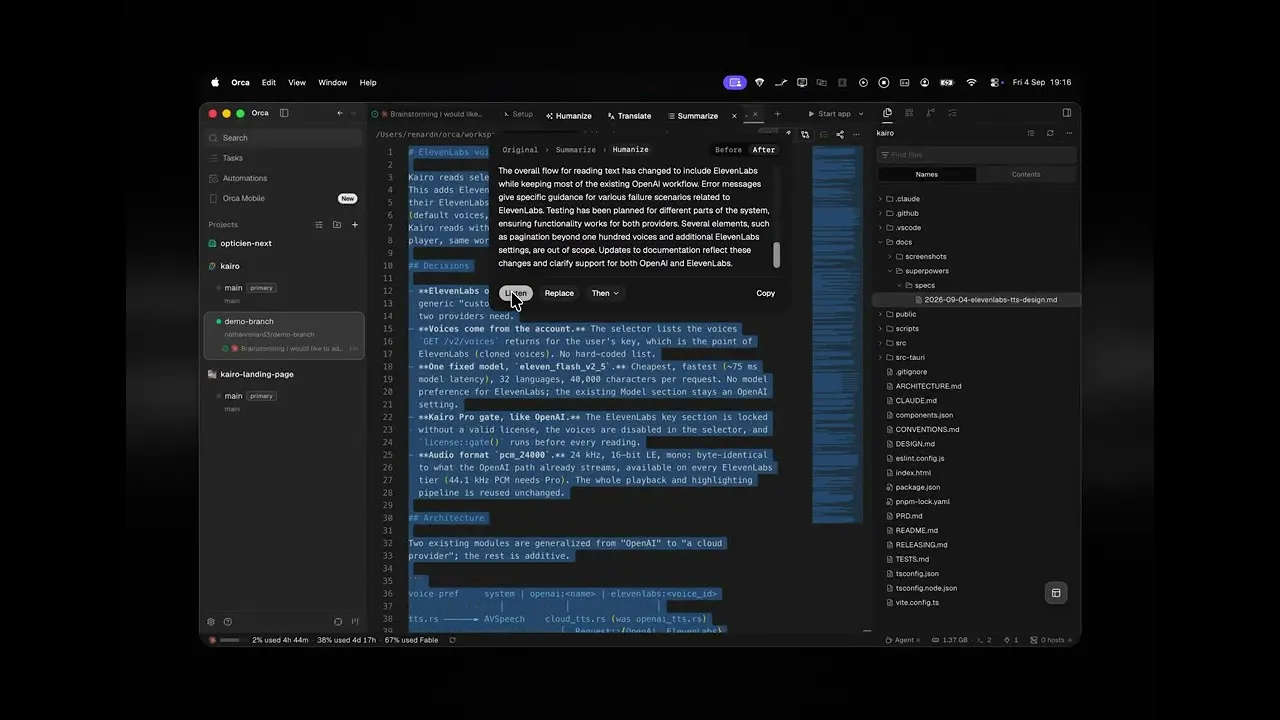
Task: Click Original in the breadcrumb
Action: [520, 150]
